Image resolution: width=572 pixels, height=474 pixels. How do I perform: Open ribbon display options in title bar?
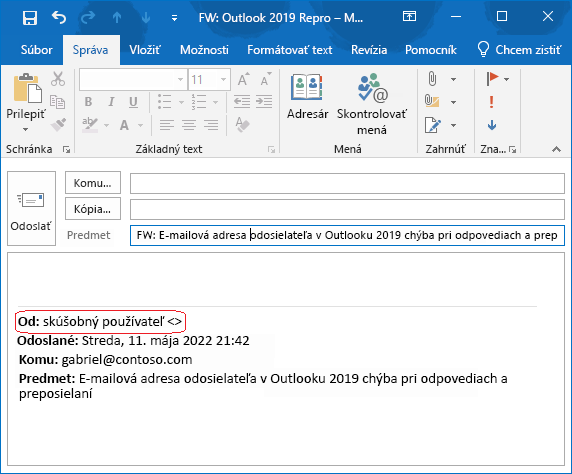coord(409,16)
